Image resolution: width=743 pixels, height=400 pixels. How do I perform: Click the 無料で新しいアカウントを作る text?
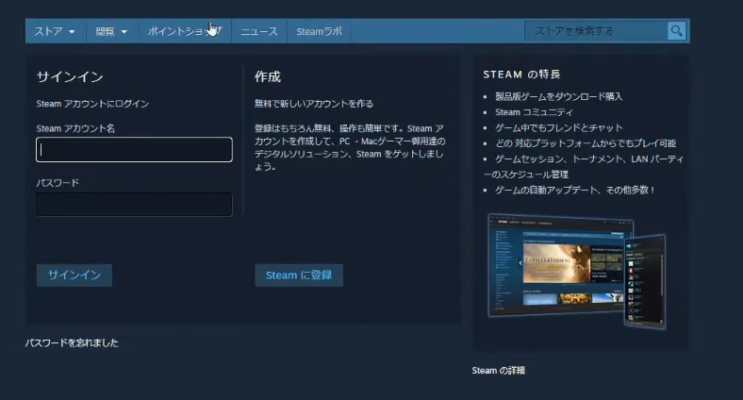(x=314, y=104)
